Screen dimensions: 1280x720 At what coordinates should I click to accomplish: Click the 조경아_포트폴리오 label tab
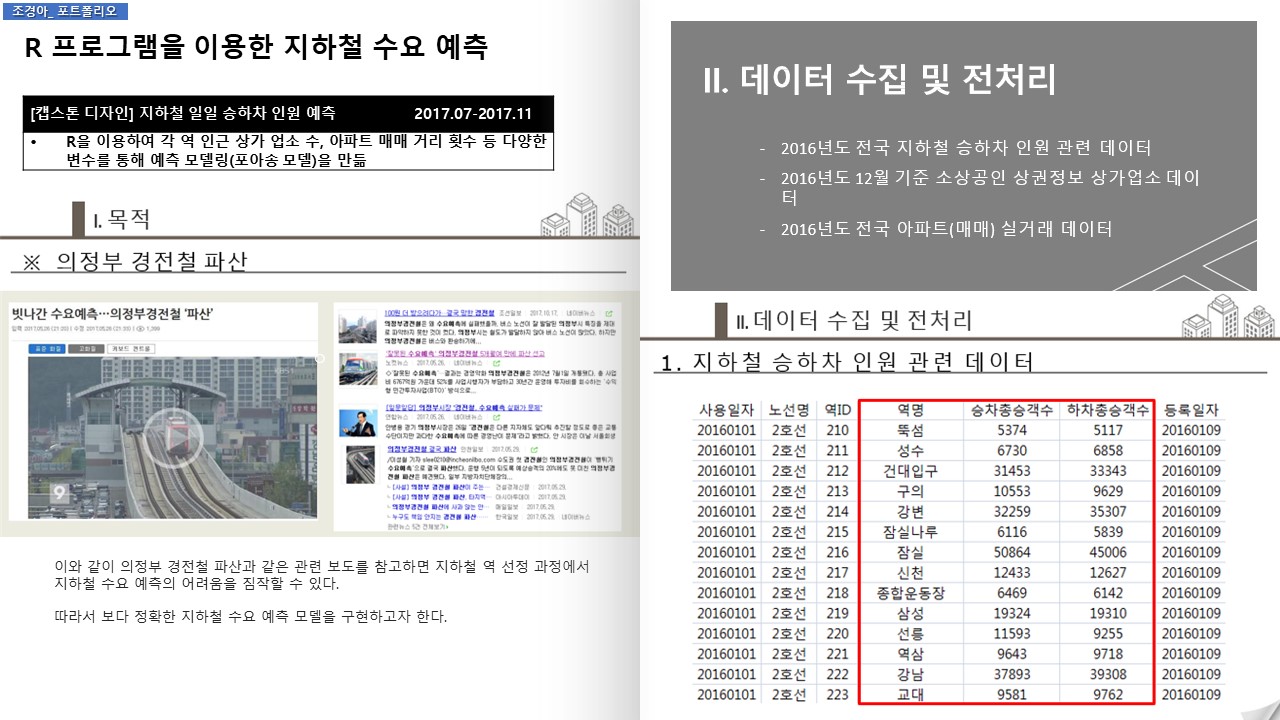coord(64,11)
